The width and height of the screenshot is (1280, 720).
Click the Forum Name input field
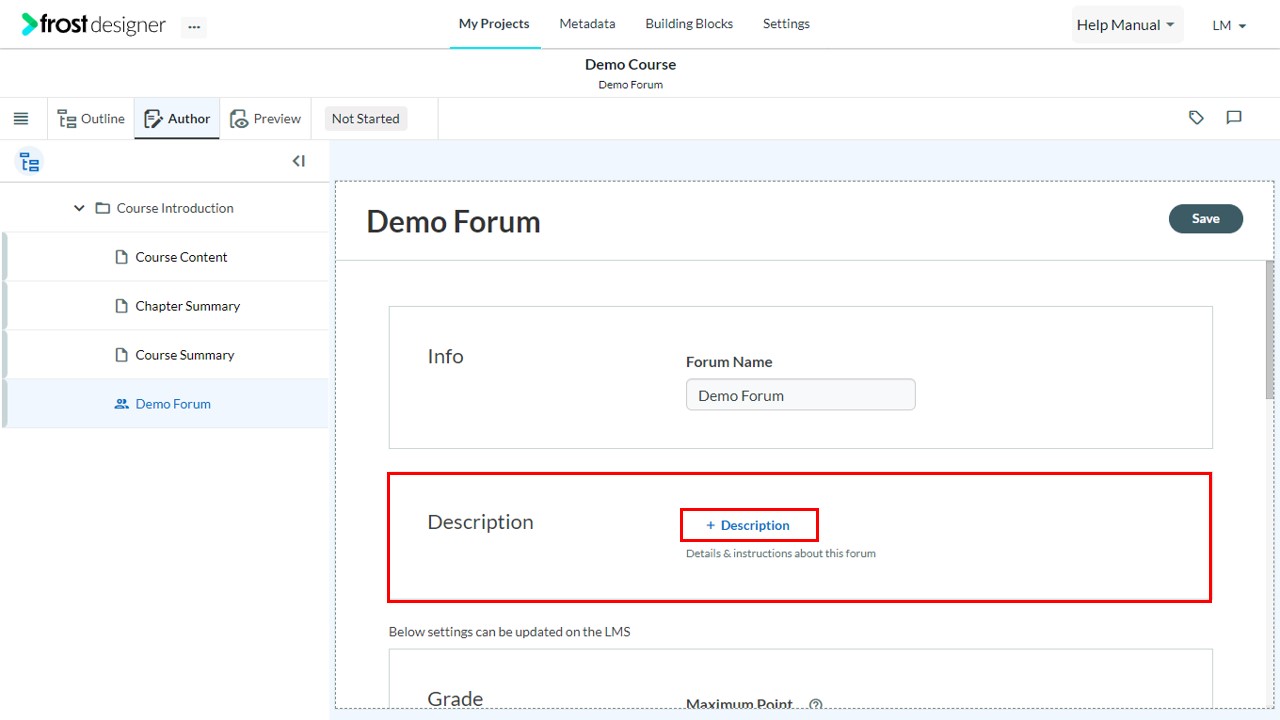pyautogui.click(x=800, y=395)
